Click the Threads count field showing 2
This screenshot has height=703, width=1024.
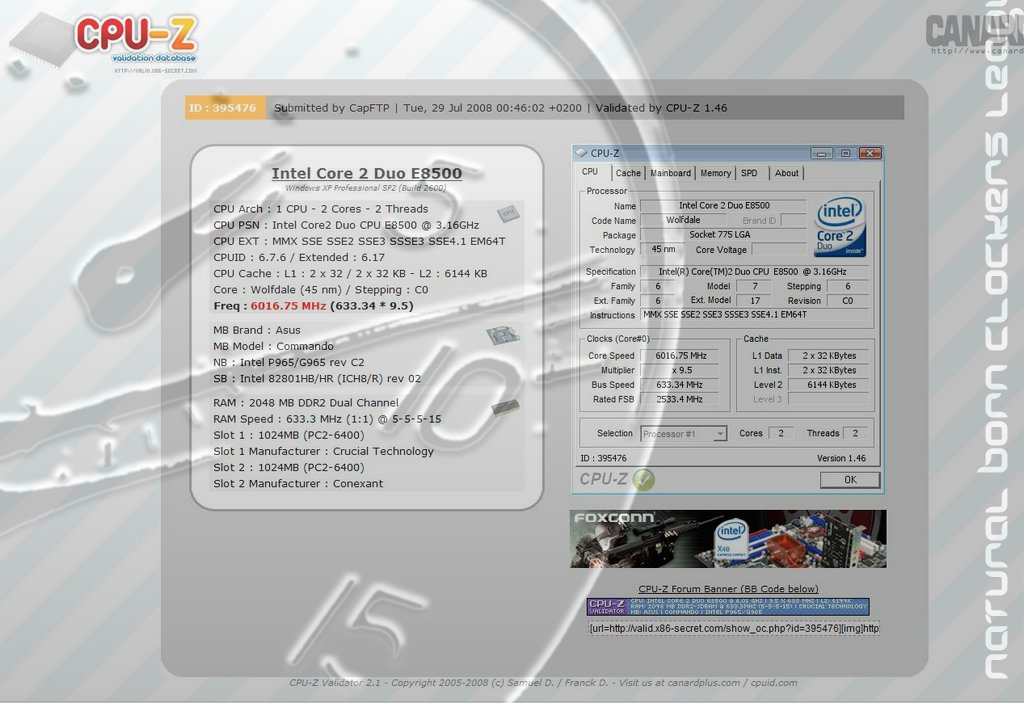855,433
